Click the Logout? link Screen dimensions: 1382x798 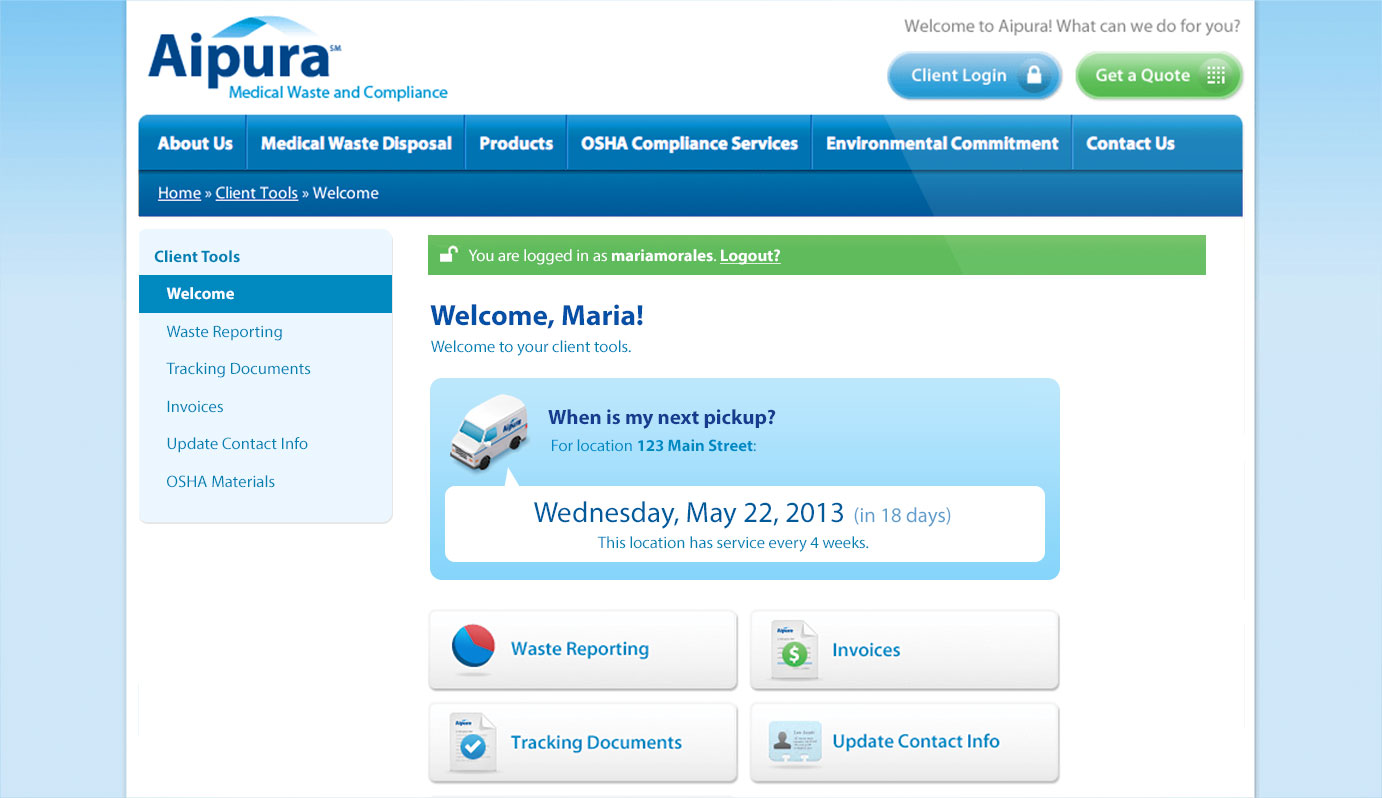click(750, 256)
